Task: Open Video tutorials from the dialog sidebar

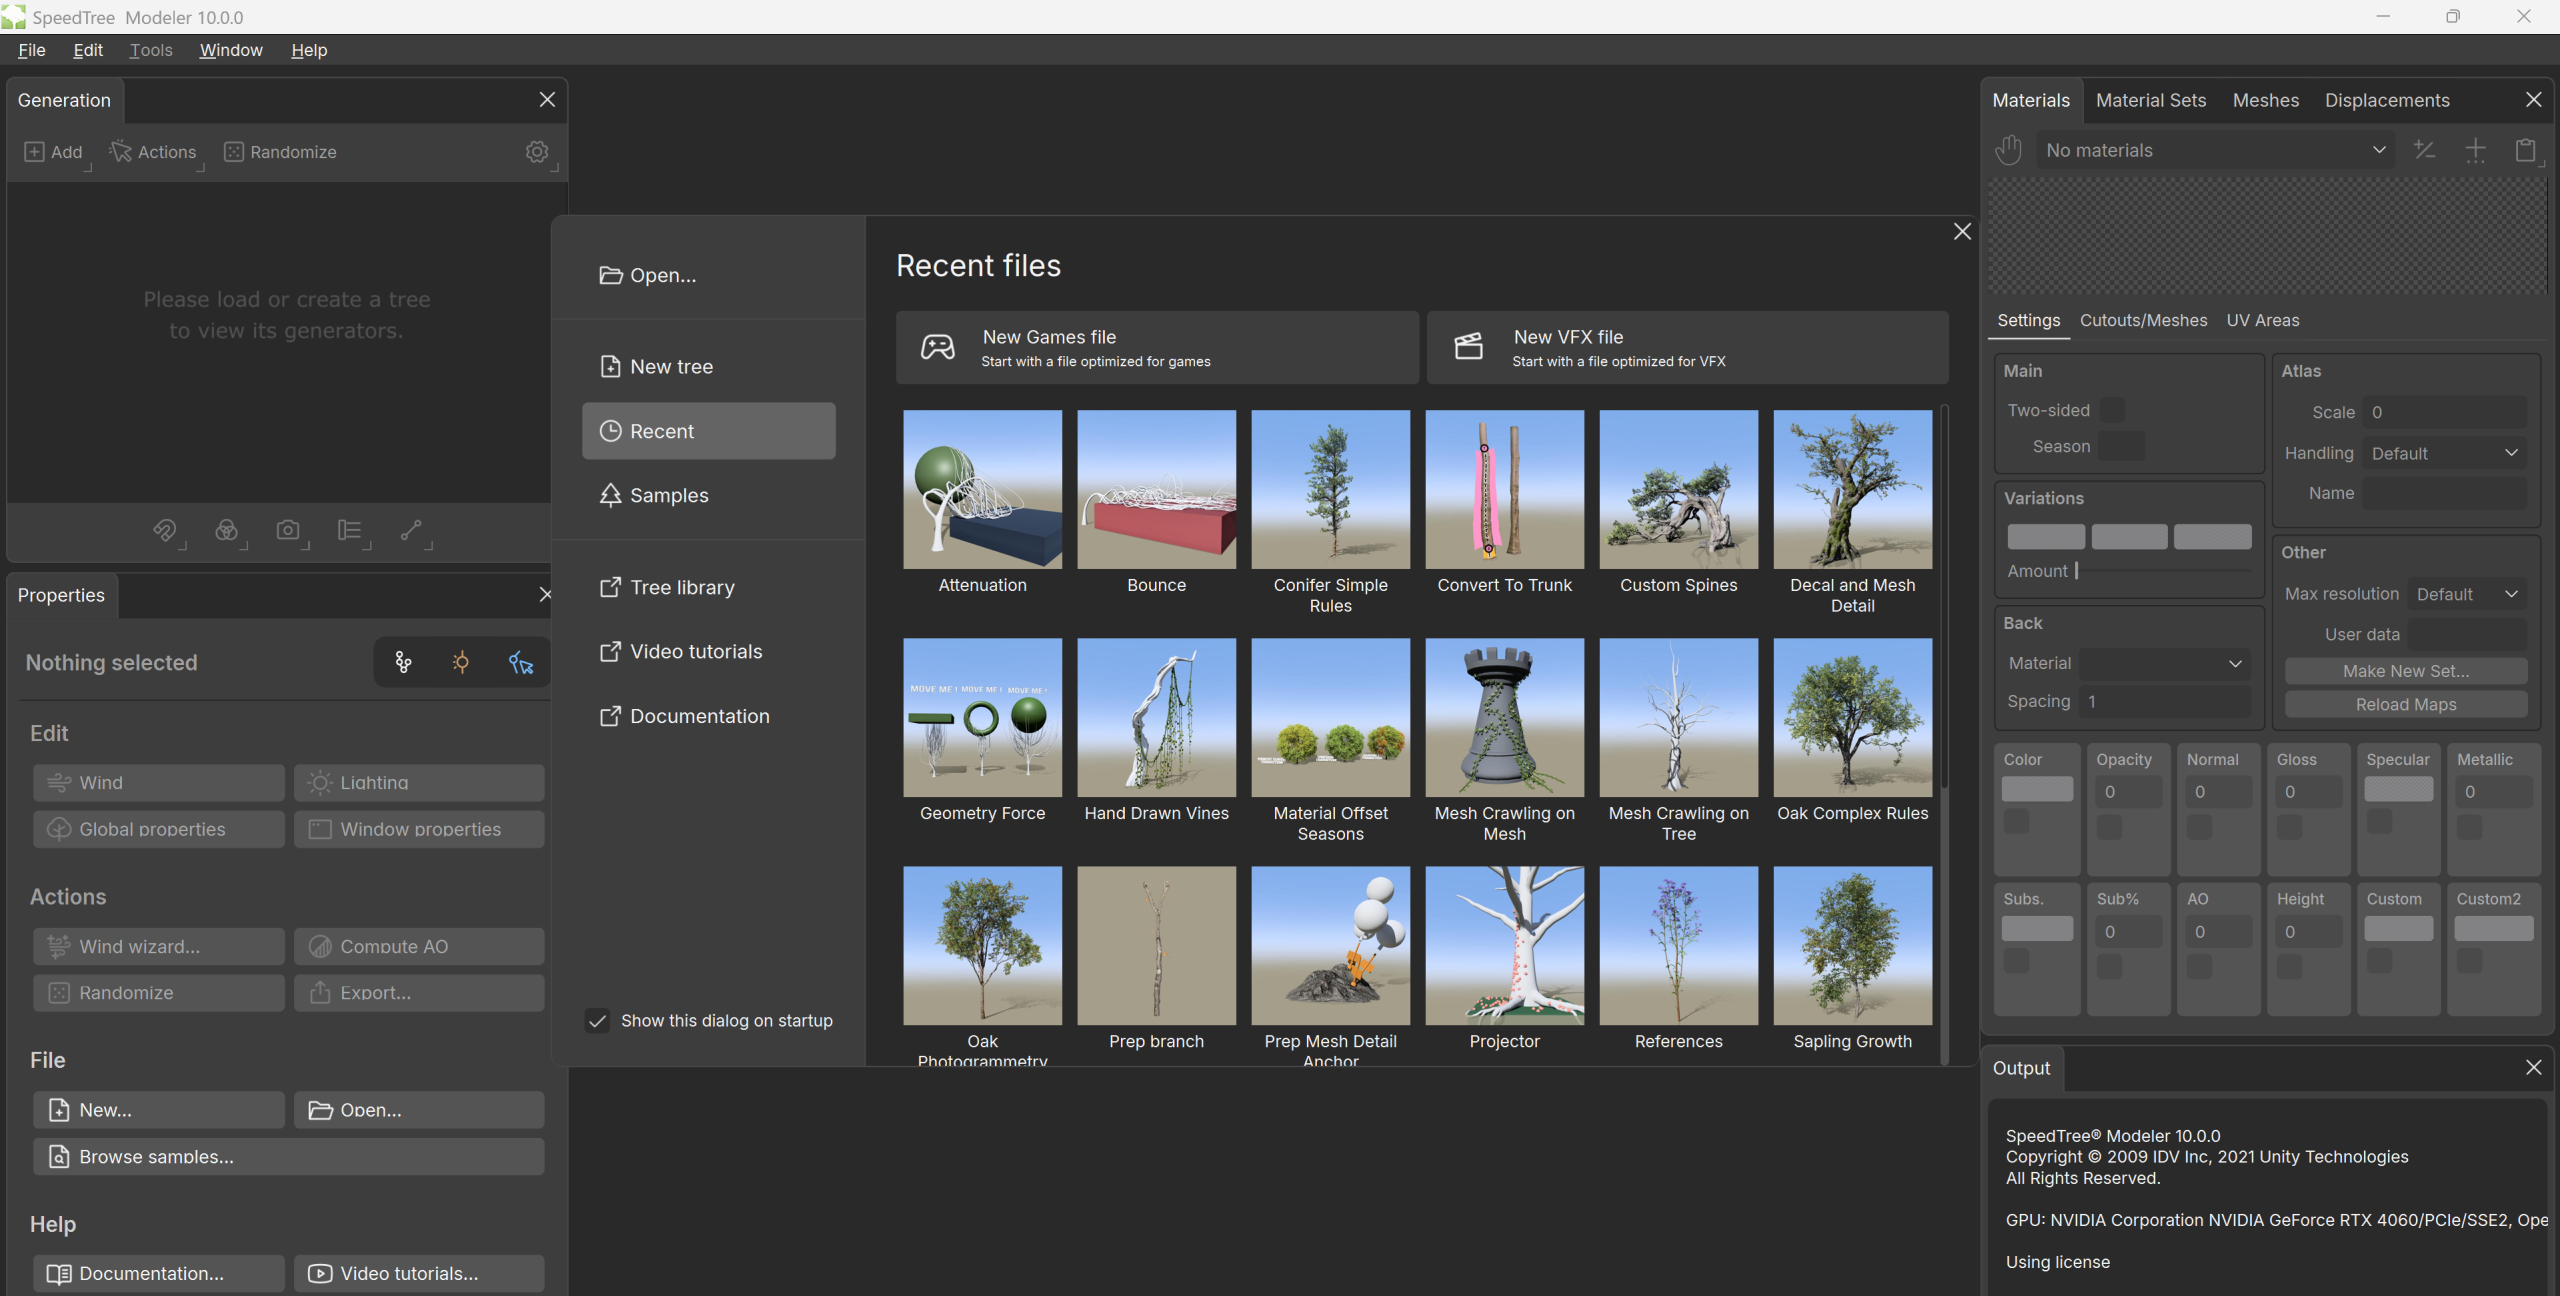Action: point(681,652)
